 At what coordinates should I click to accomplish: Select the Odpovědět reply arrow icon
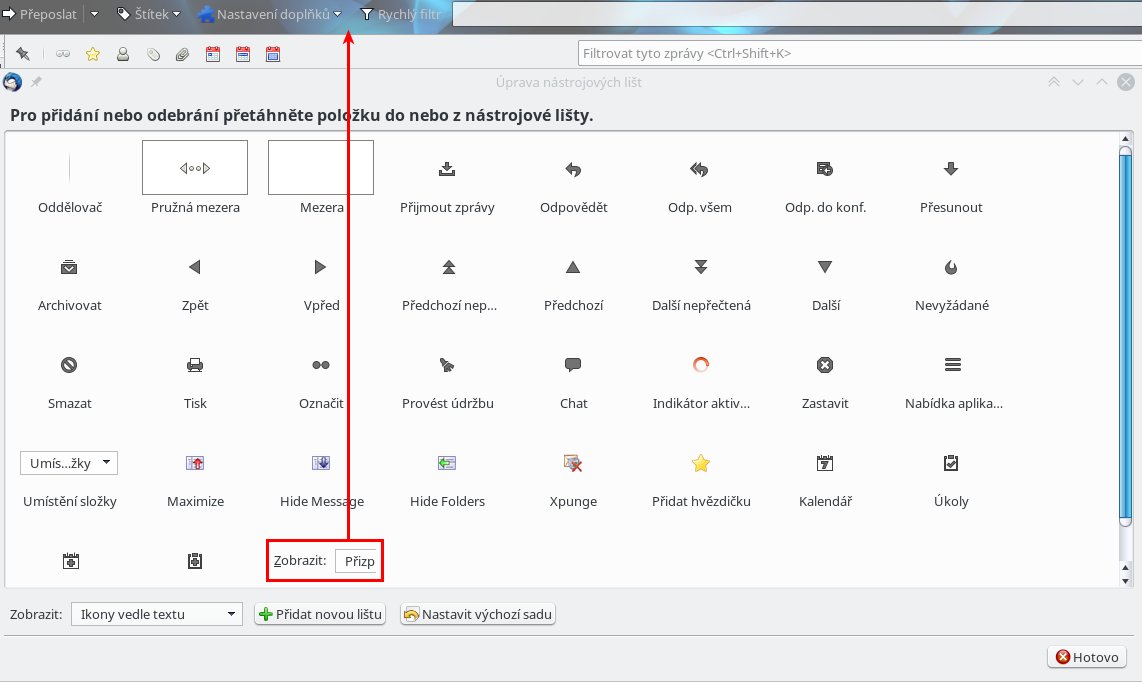(x=573, y=169)
